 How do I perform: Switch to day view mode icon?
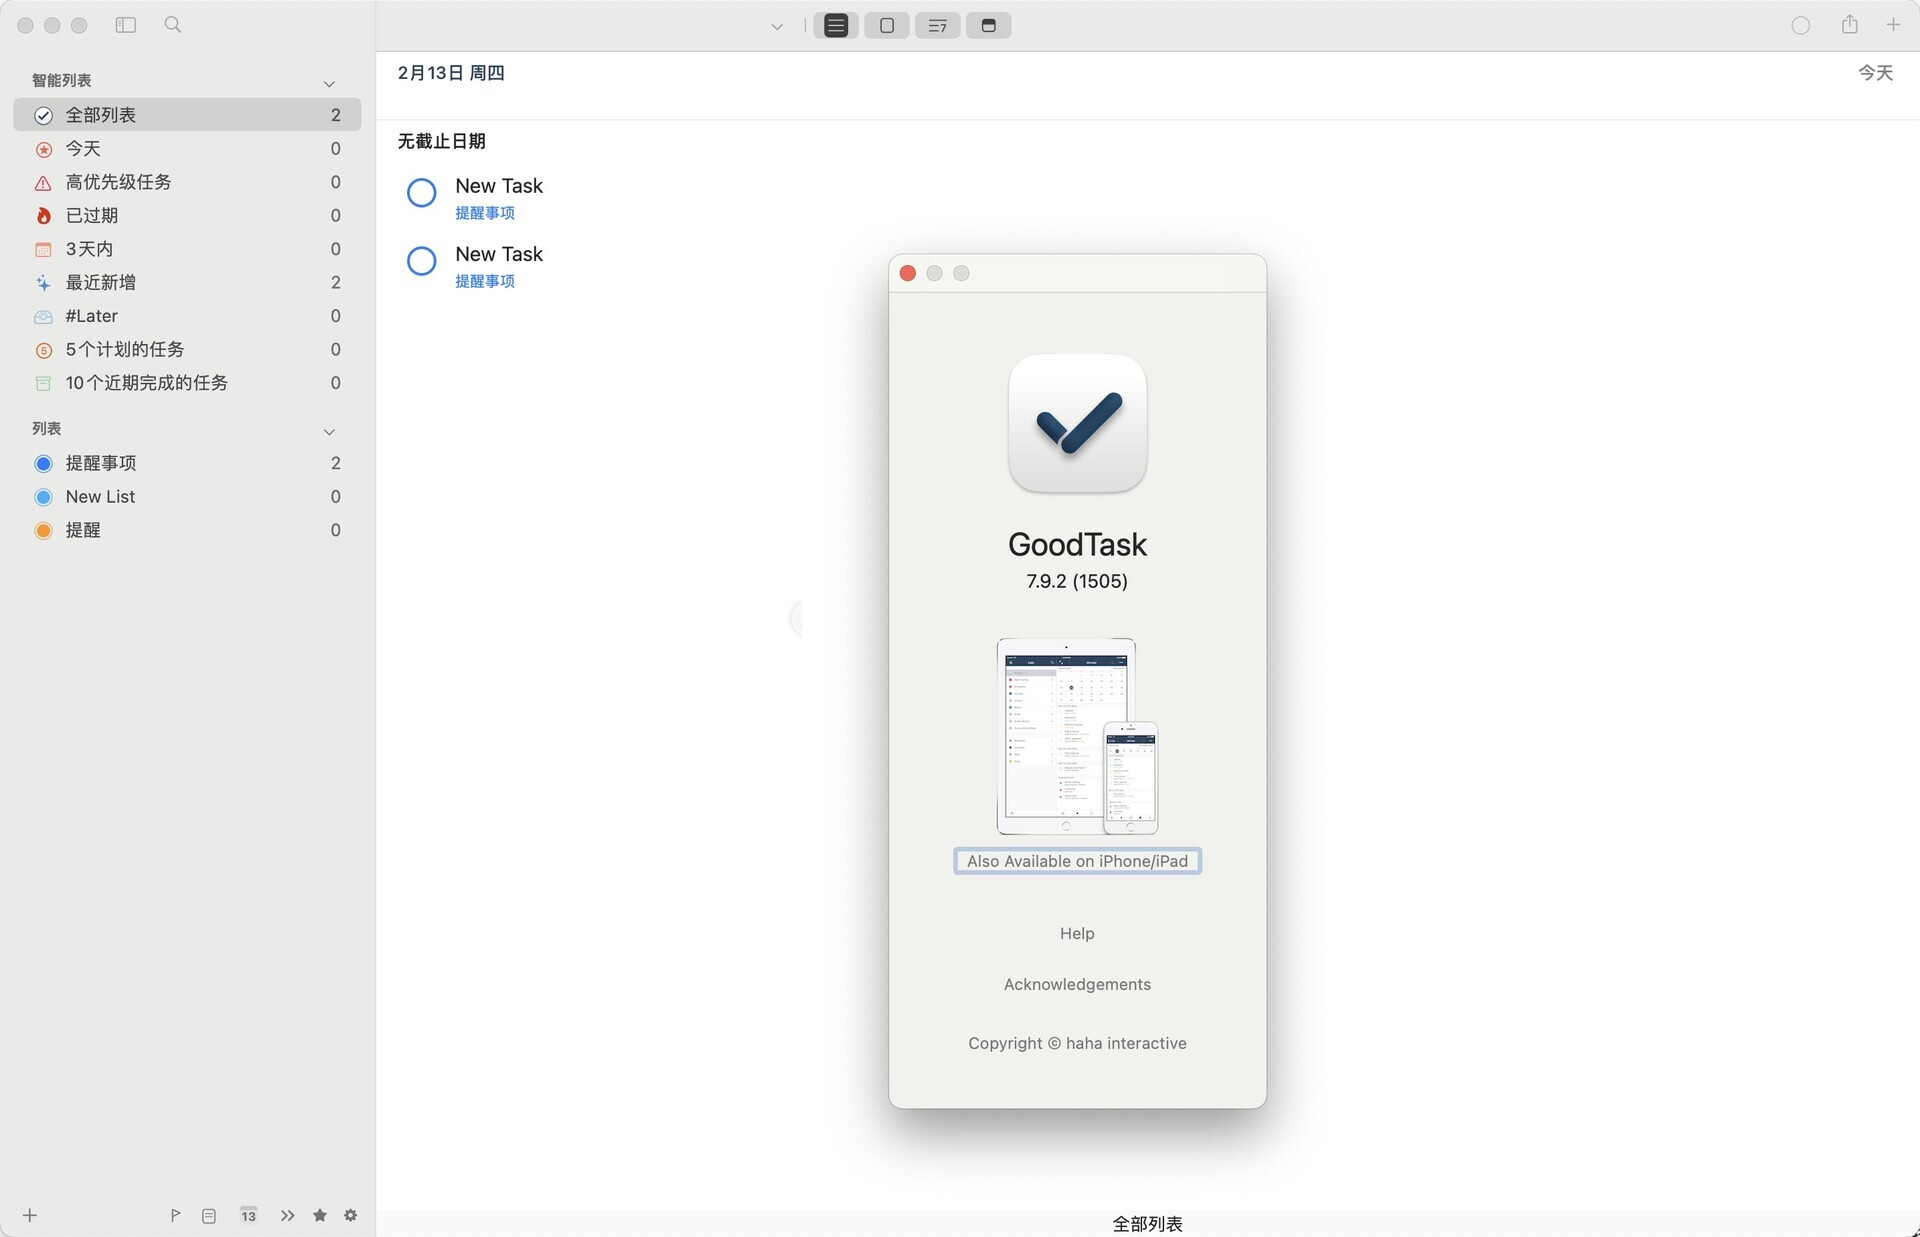[x=887, y=26]
